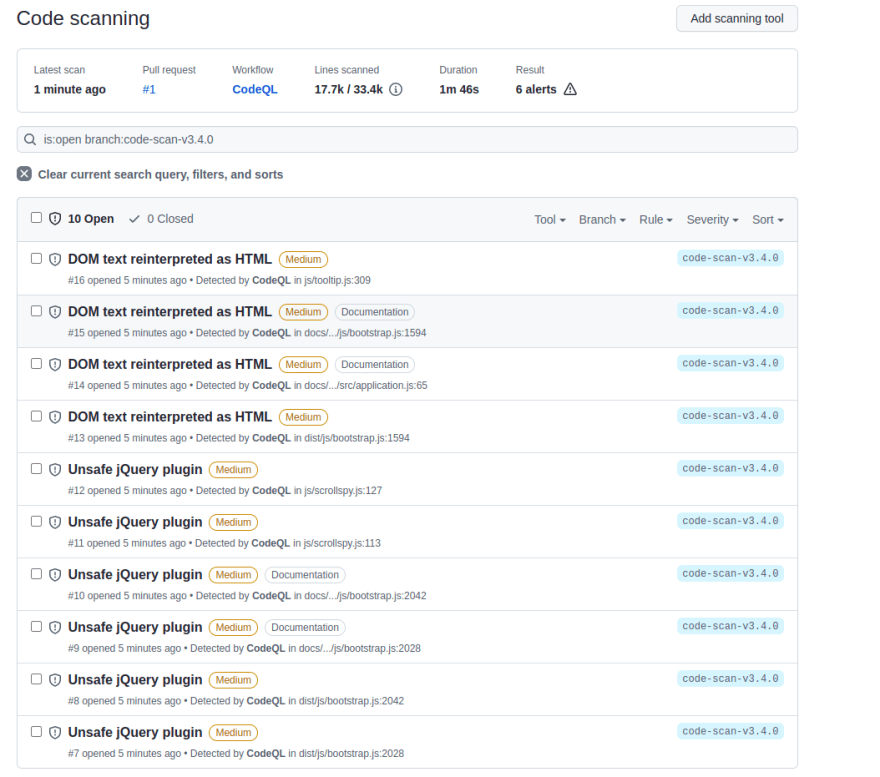
Task: Click shield icon of alert #9
Action: pos(55,628)
